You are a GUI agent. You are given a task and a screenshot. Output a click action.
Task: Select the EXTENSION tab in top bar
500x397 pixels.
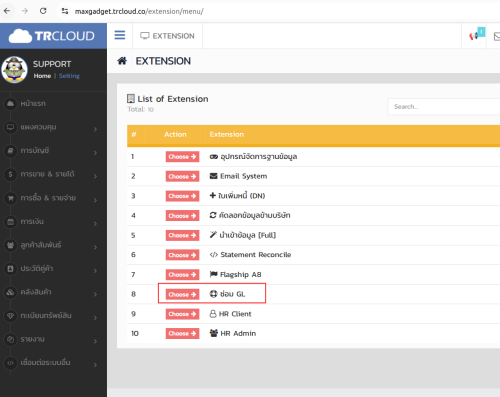(167, 36)
